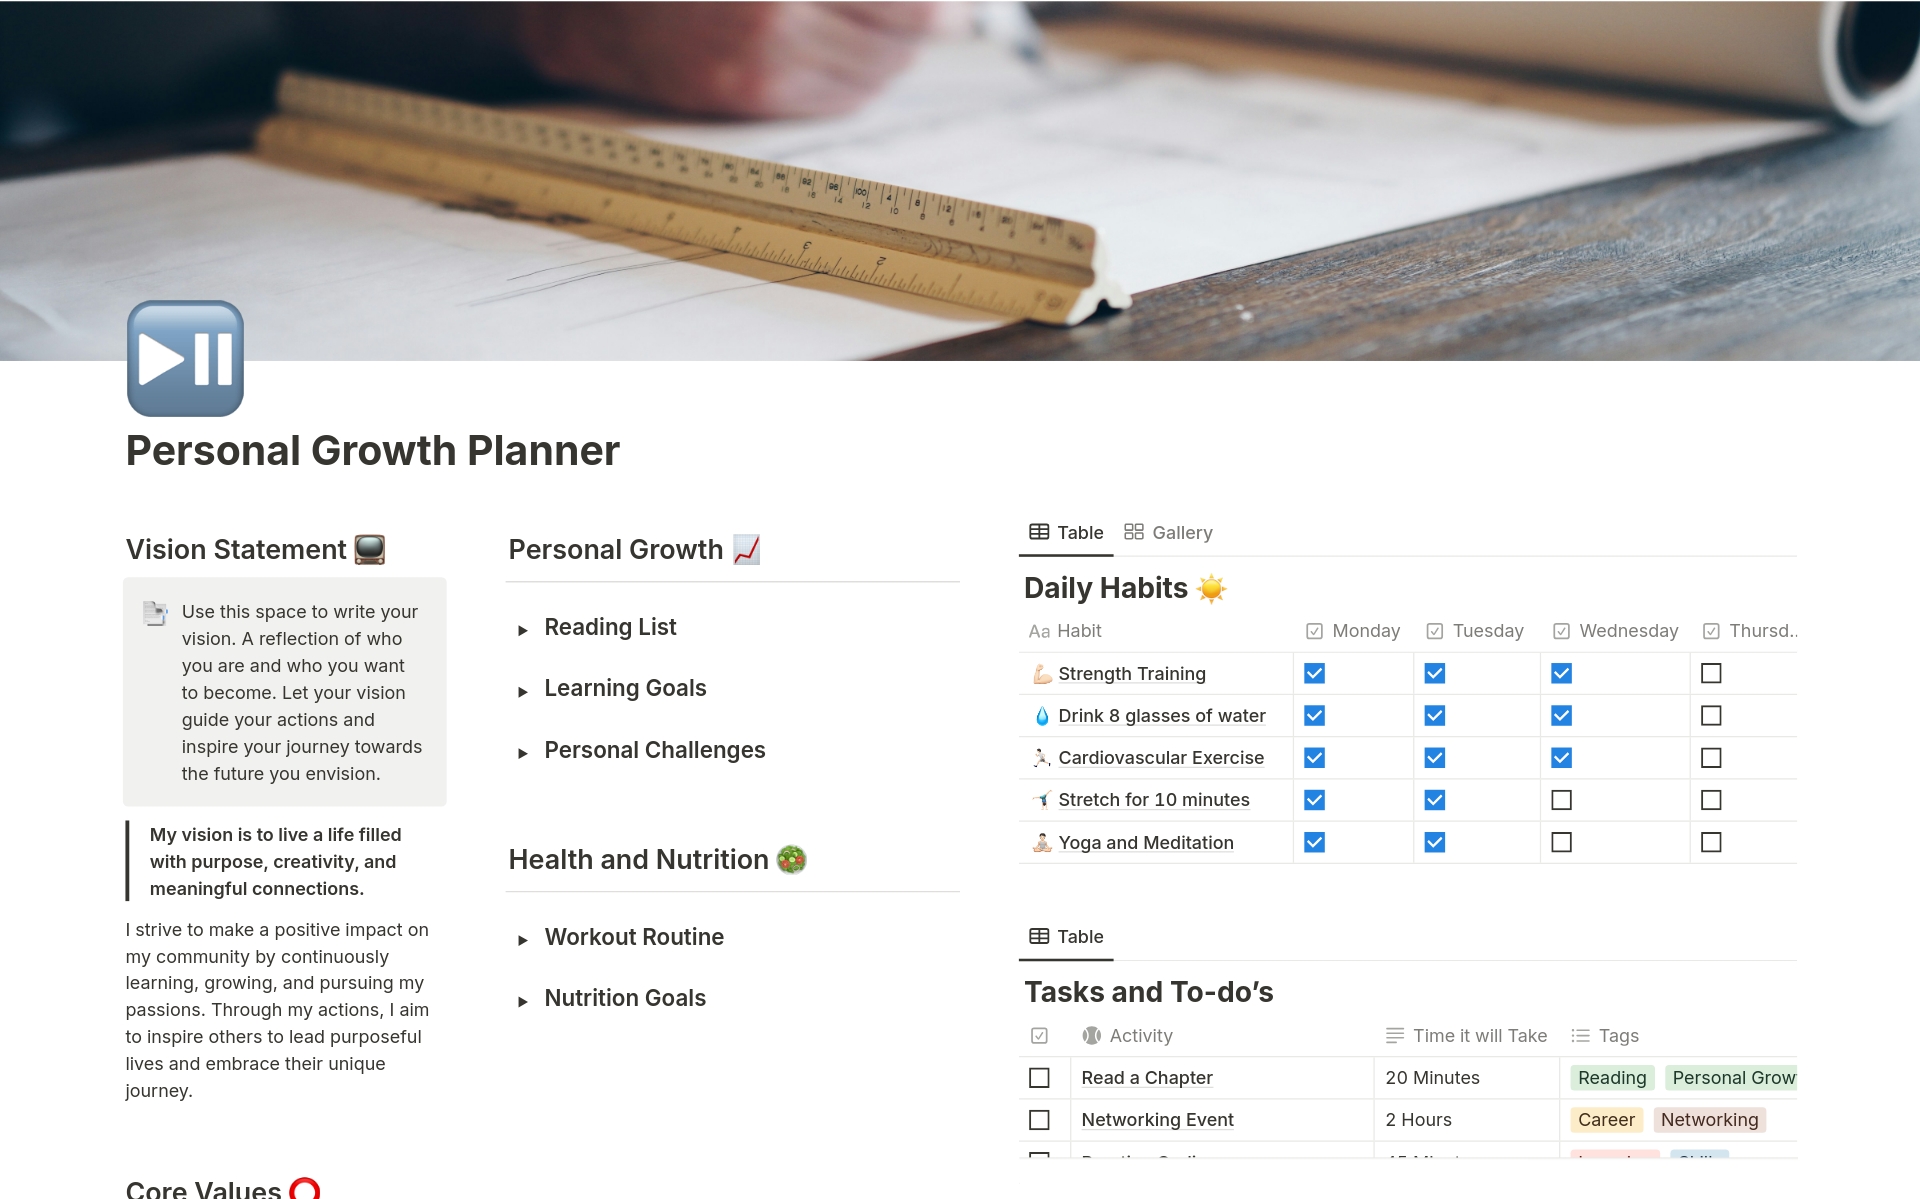This screenshot has height=1199, width=1920.
Task: Click the Core Values section header
Action: click(x=214, y=1187)
